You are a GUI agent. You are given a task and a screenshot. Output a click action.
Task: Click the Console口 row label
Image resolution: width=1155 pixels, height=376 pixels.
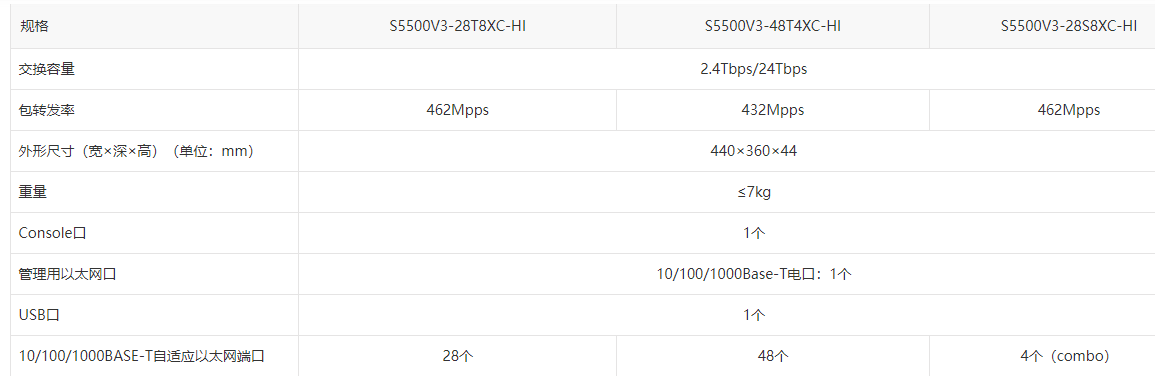click(x=53, y=233)
